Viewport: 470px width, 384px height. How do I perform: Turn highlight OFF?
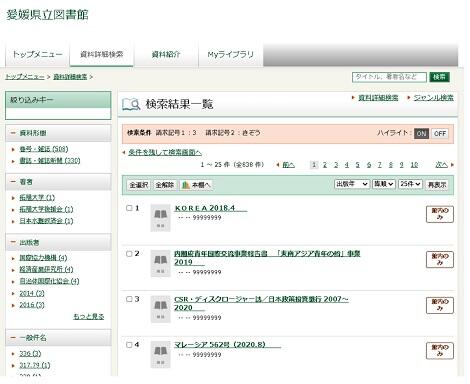pos(440,134)
